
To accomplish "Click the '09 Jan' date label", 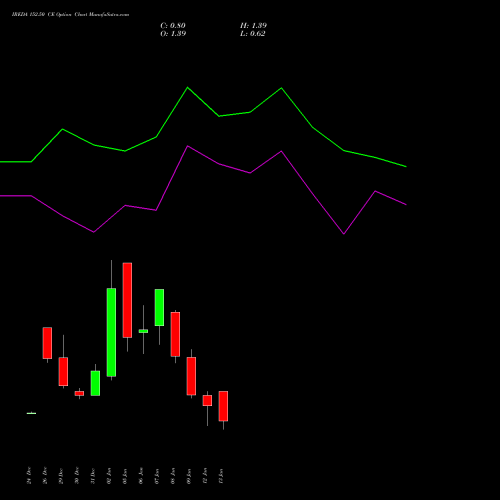I will tap(189, 475).
